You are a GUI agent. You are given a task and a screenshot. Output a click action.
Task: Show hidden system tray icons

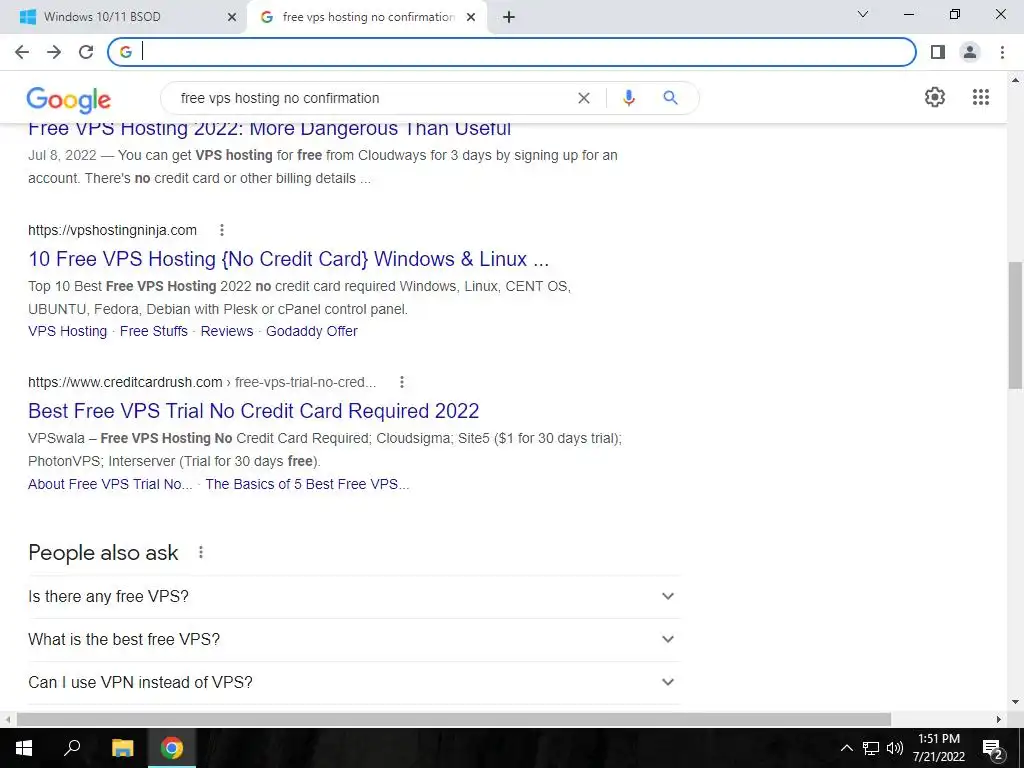(x=846, y=748)
